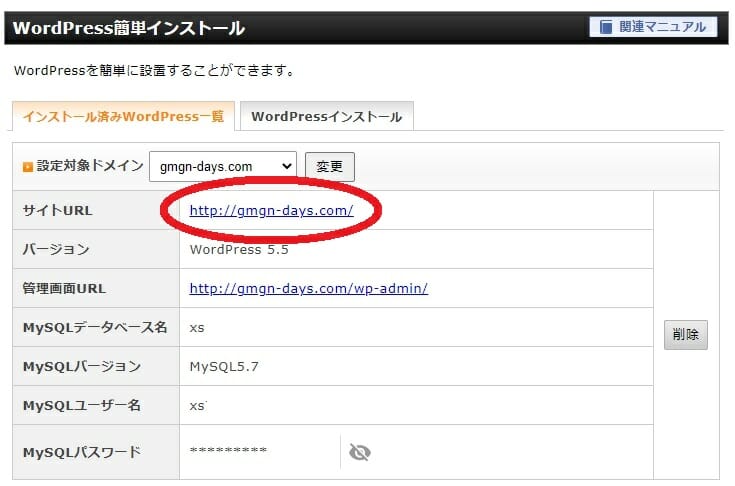
Task: Click the orange icon beside 設定対象ドメイン
Action: point(28,166)
